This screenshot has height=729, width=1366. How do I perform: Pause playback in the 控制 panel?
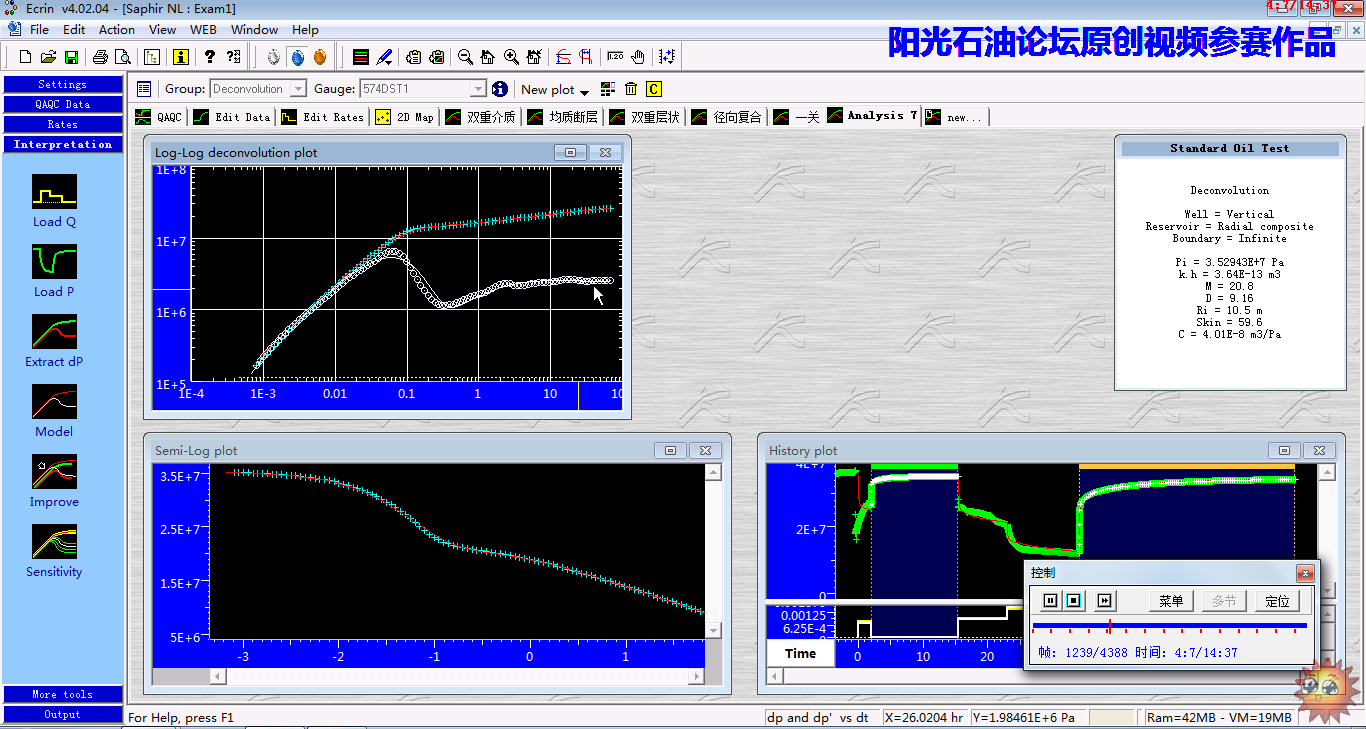(1050, 601)
